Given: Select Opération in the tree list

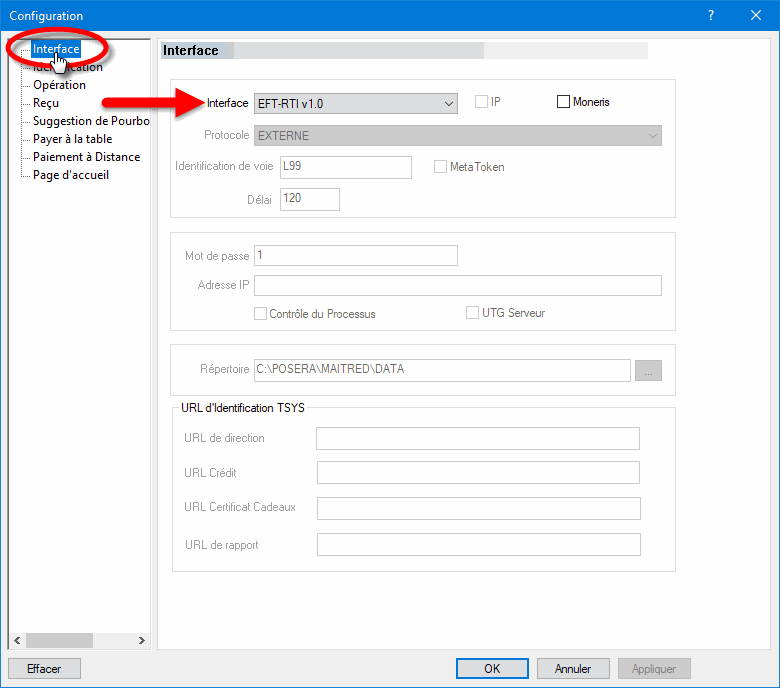Looking at the screenshot, I should (59, 85).
